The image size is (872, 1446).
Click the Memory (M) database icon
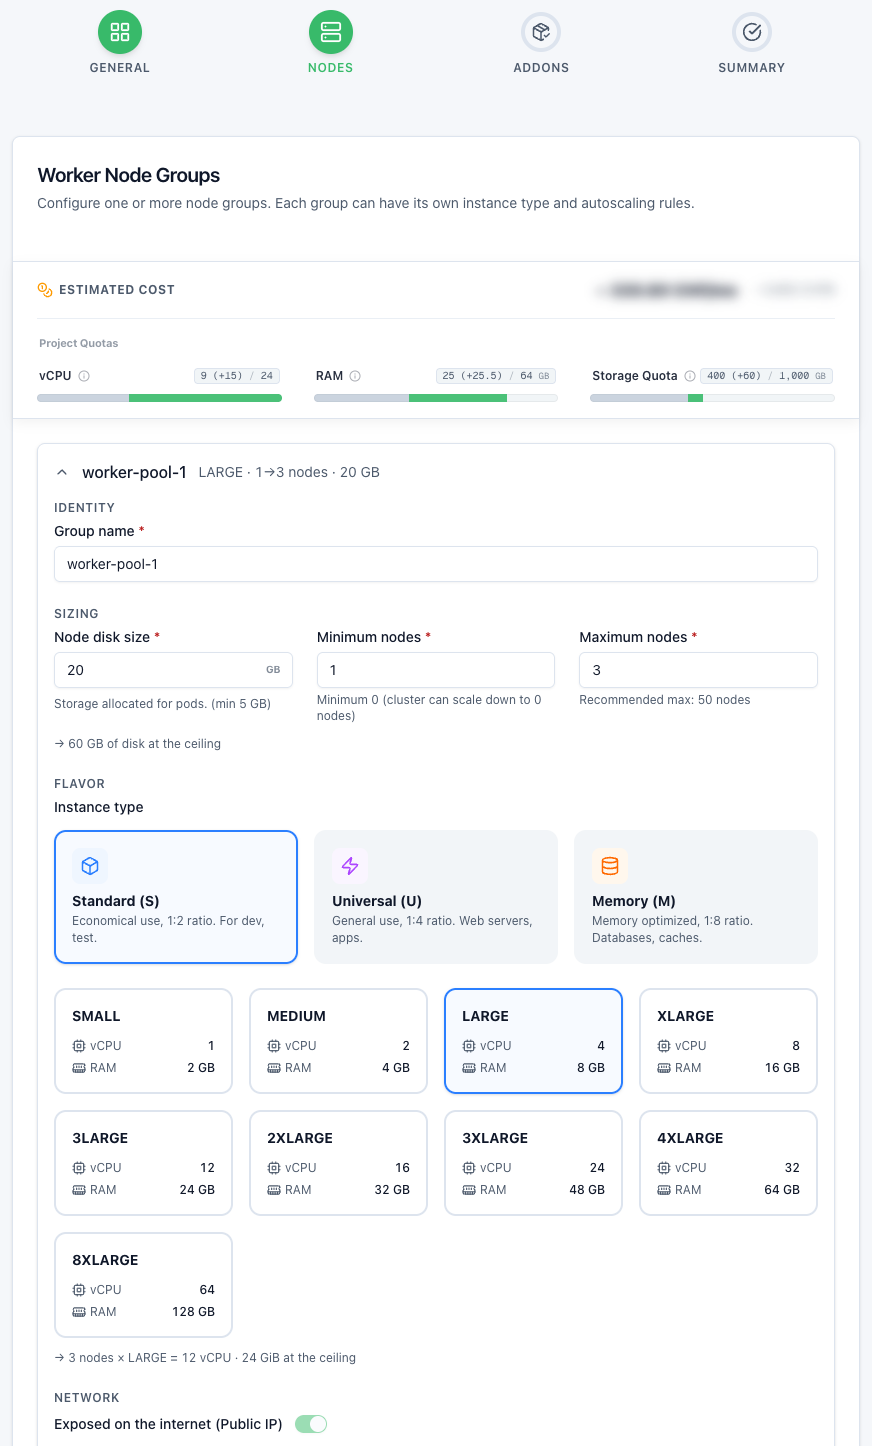(x=610, y=866)
